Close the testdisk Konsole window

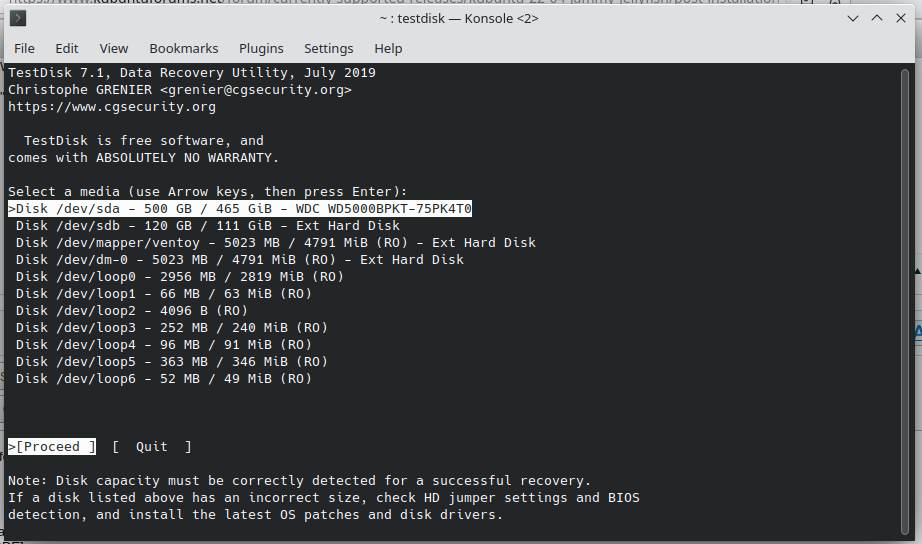901,18
